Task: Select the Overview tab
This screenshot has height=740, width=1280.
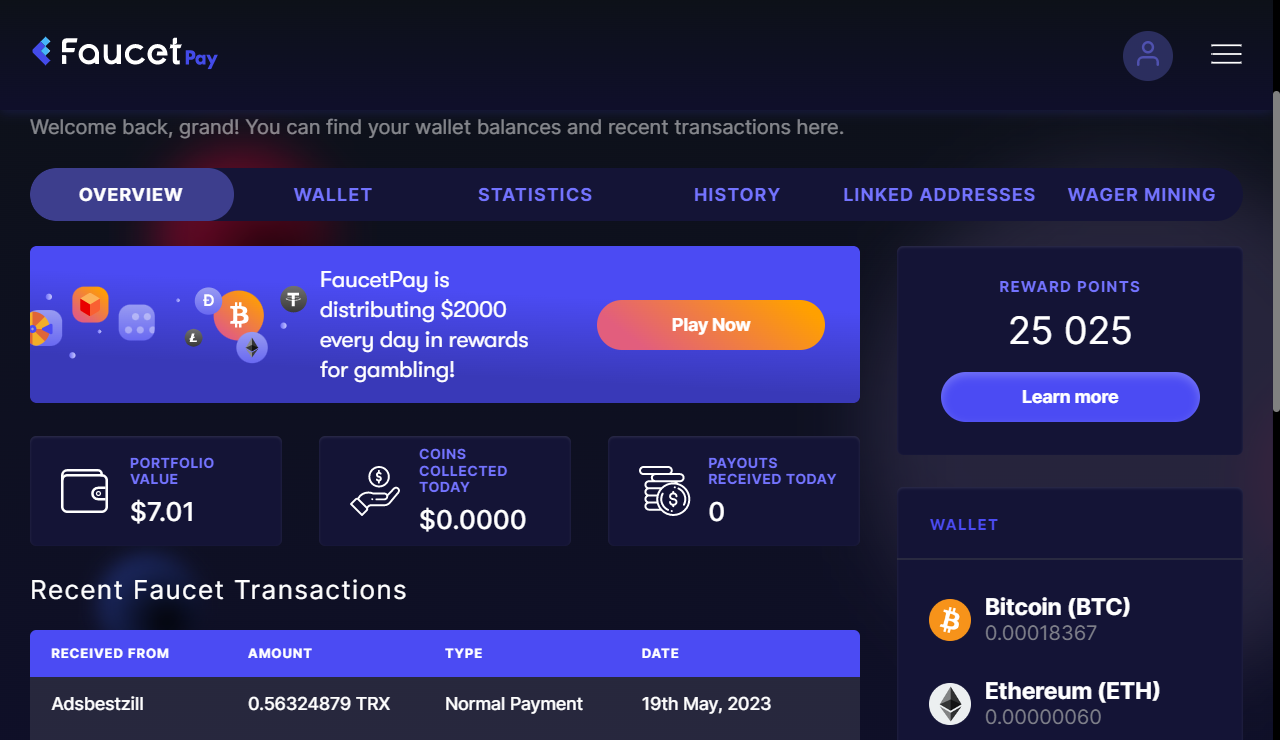Action: pos(131,195)
